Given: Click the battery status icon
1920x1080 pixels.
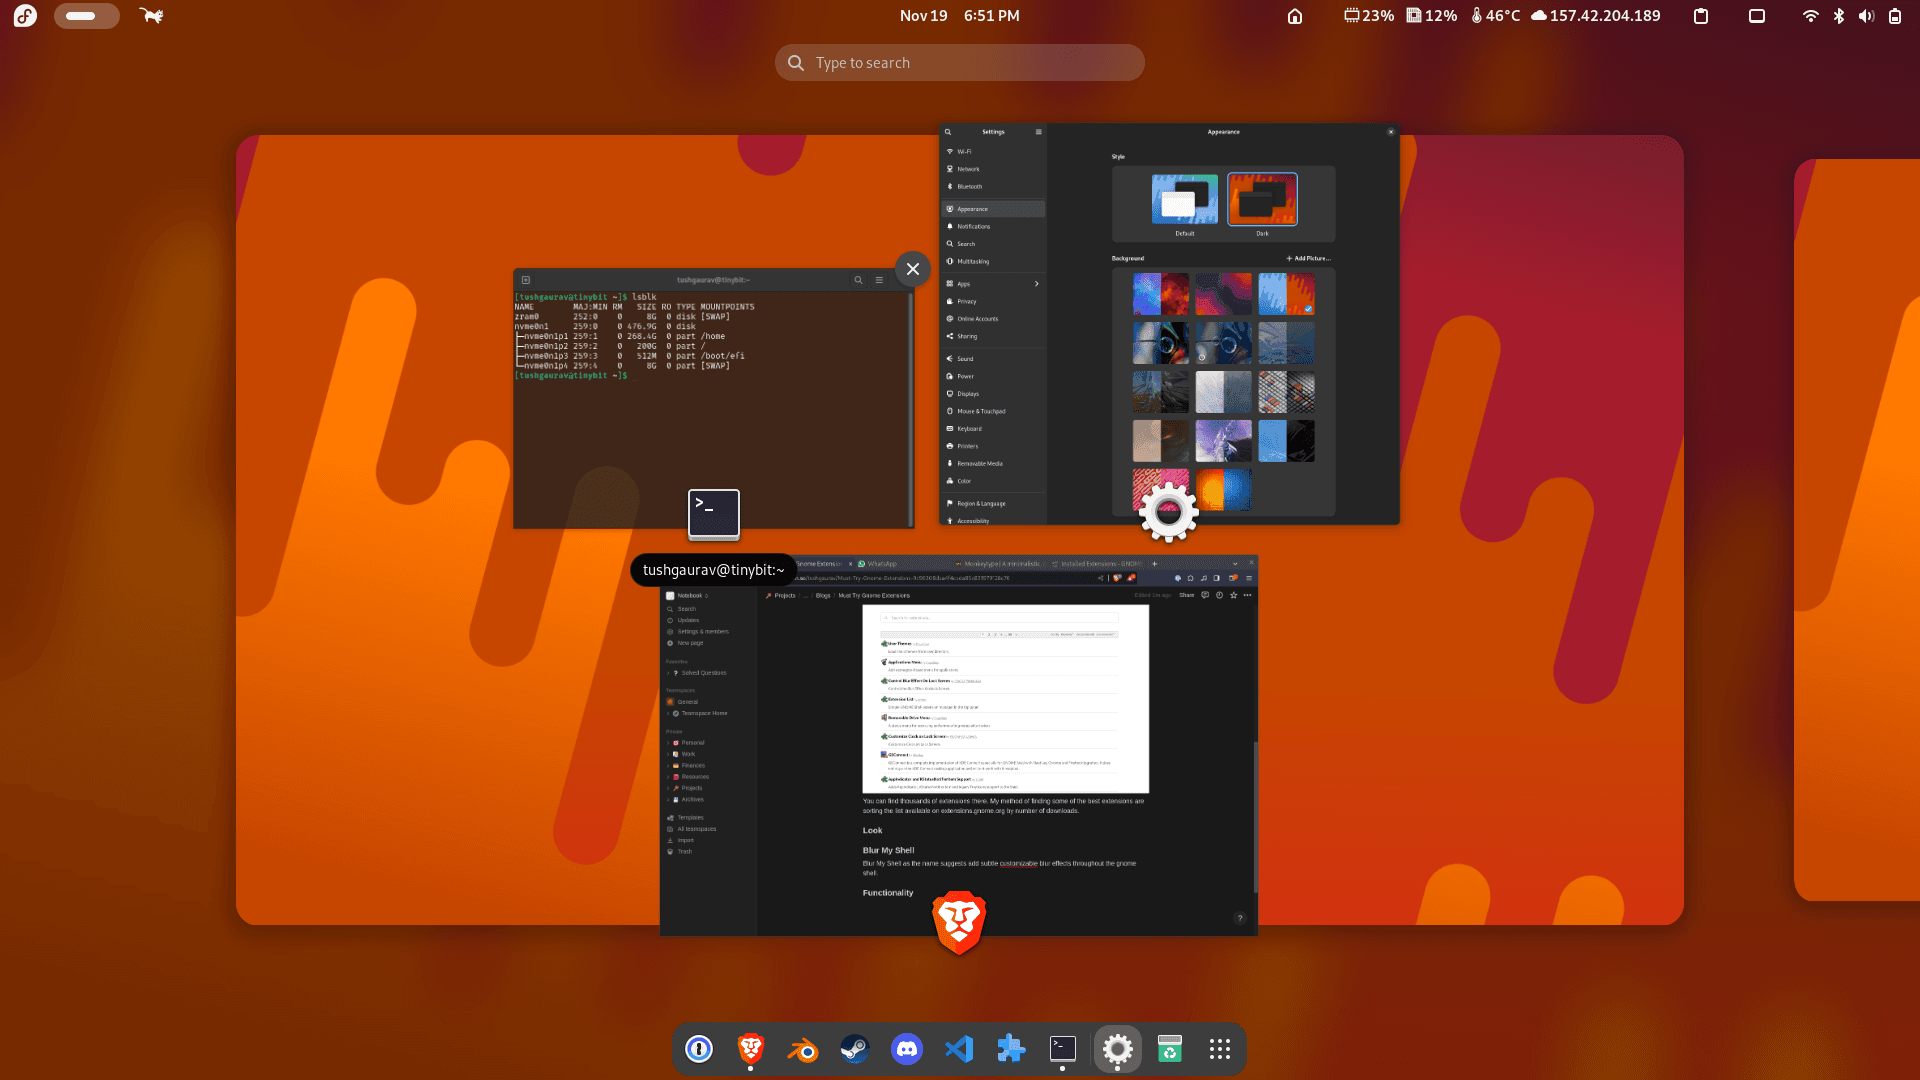Looking at the screenshot, I should [1895, 15].
